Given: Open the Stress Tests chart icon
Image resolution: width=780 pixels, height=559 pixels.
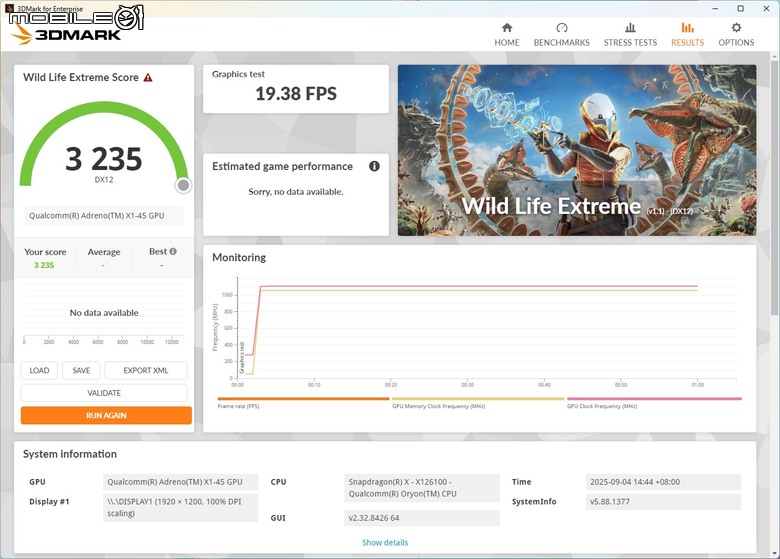Looking at the screenshot, I should (x=630, y=27).
